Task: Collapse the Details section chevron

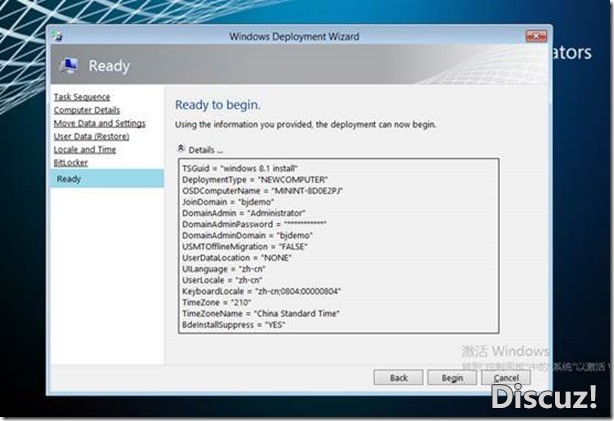Action: click(x=181, y=149)
